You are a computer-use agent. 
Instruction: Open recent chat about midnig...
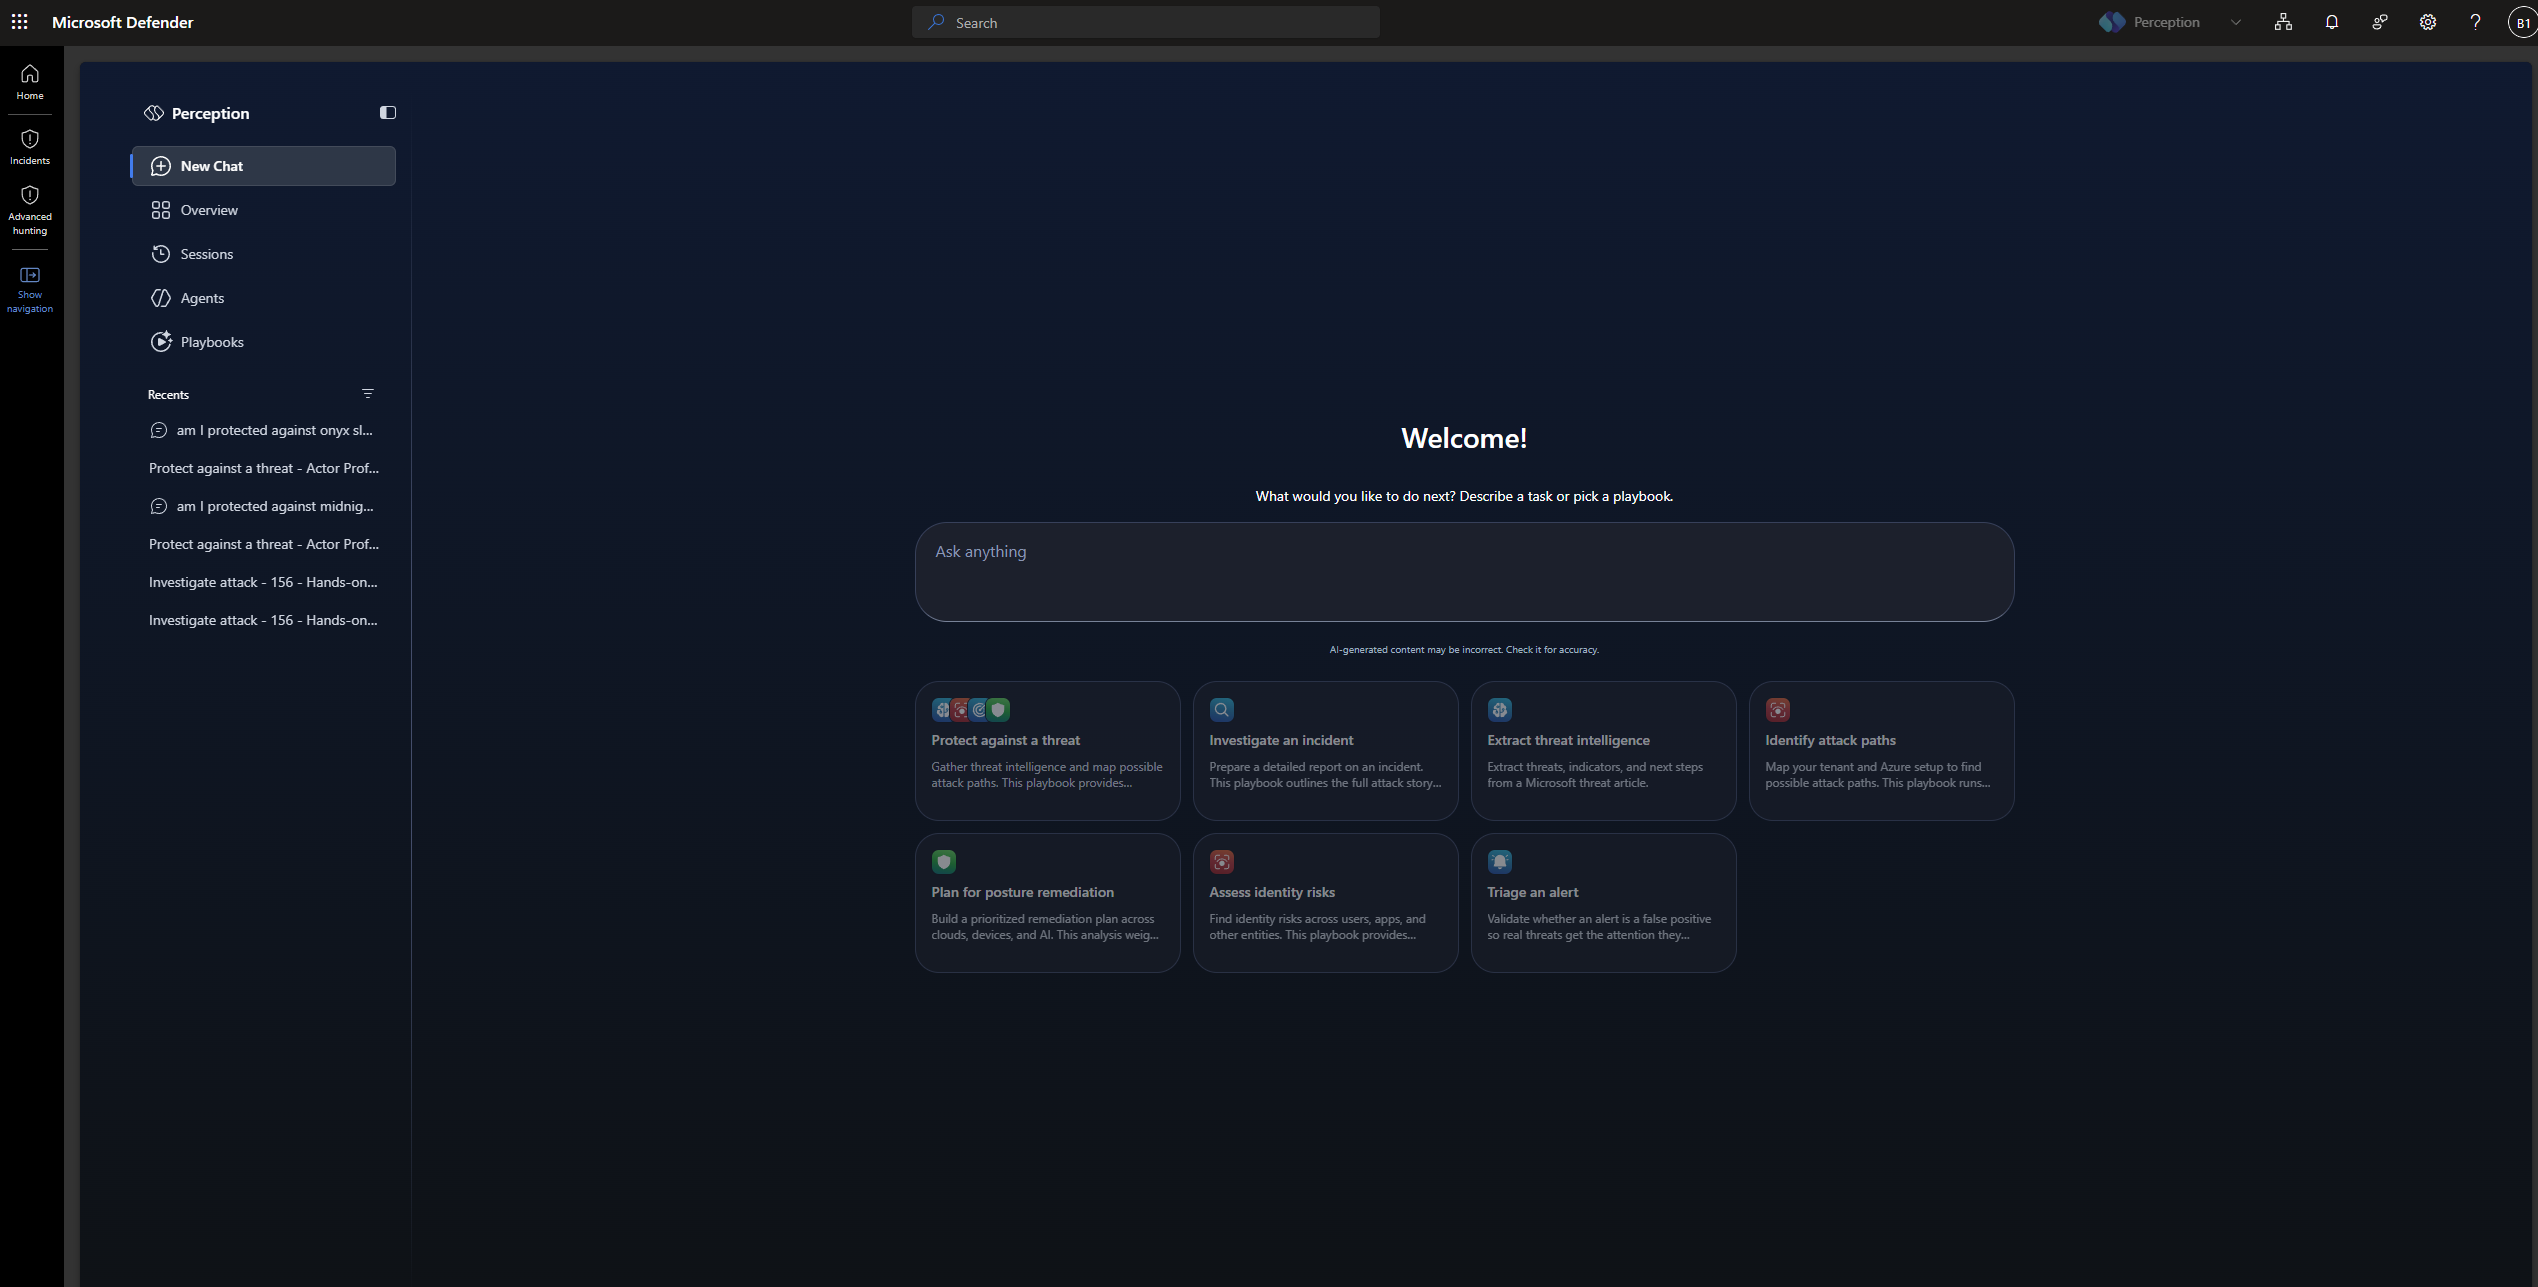(x=264, y=506)
